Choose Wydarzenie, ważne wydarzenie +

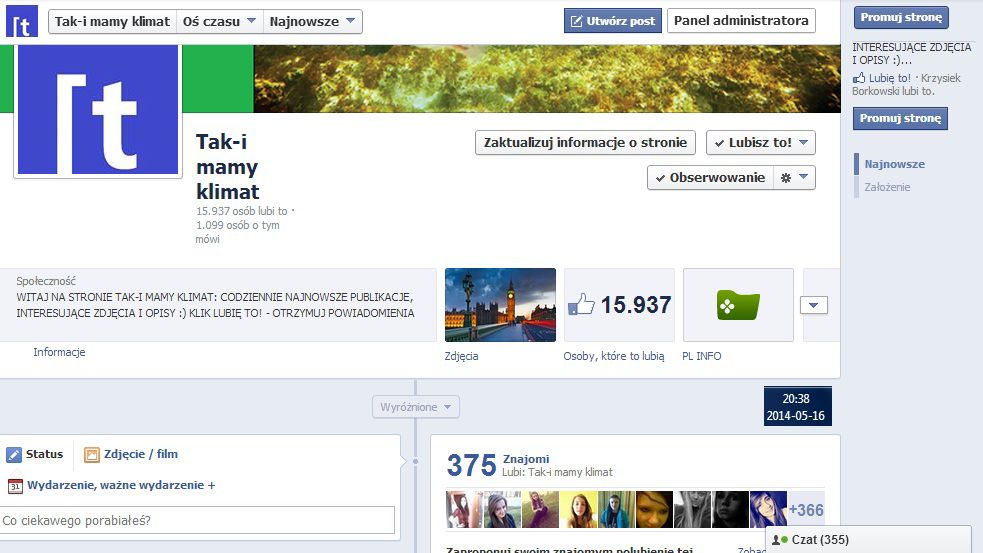click(121, 485)
